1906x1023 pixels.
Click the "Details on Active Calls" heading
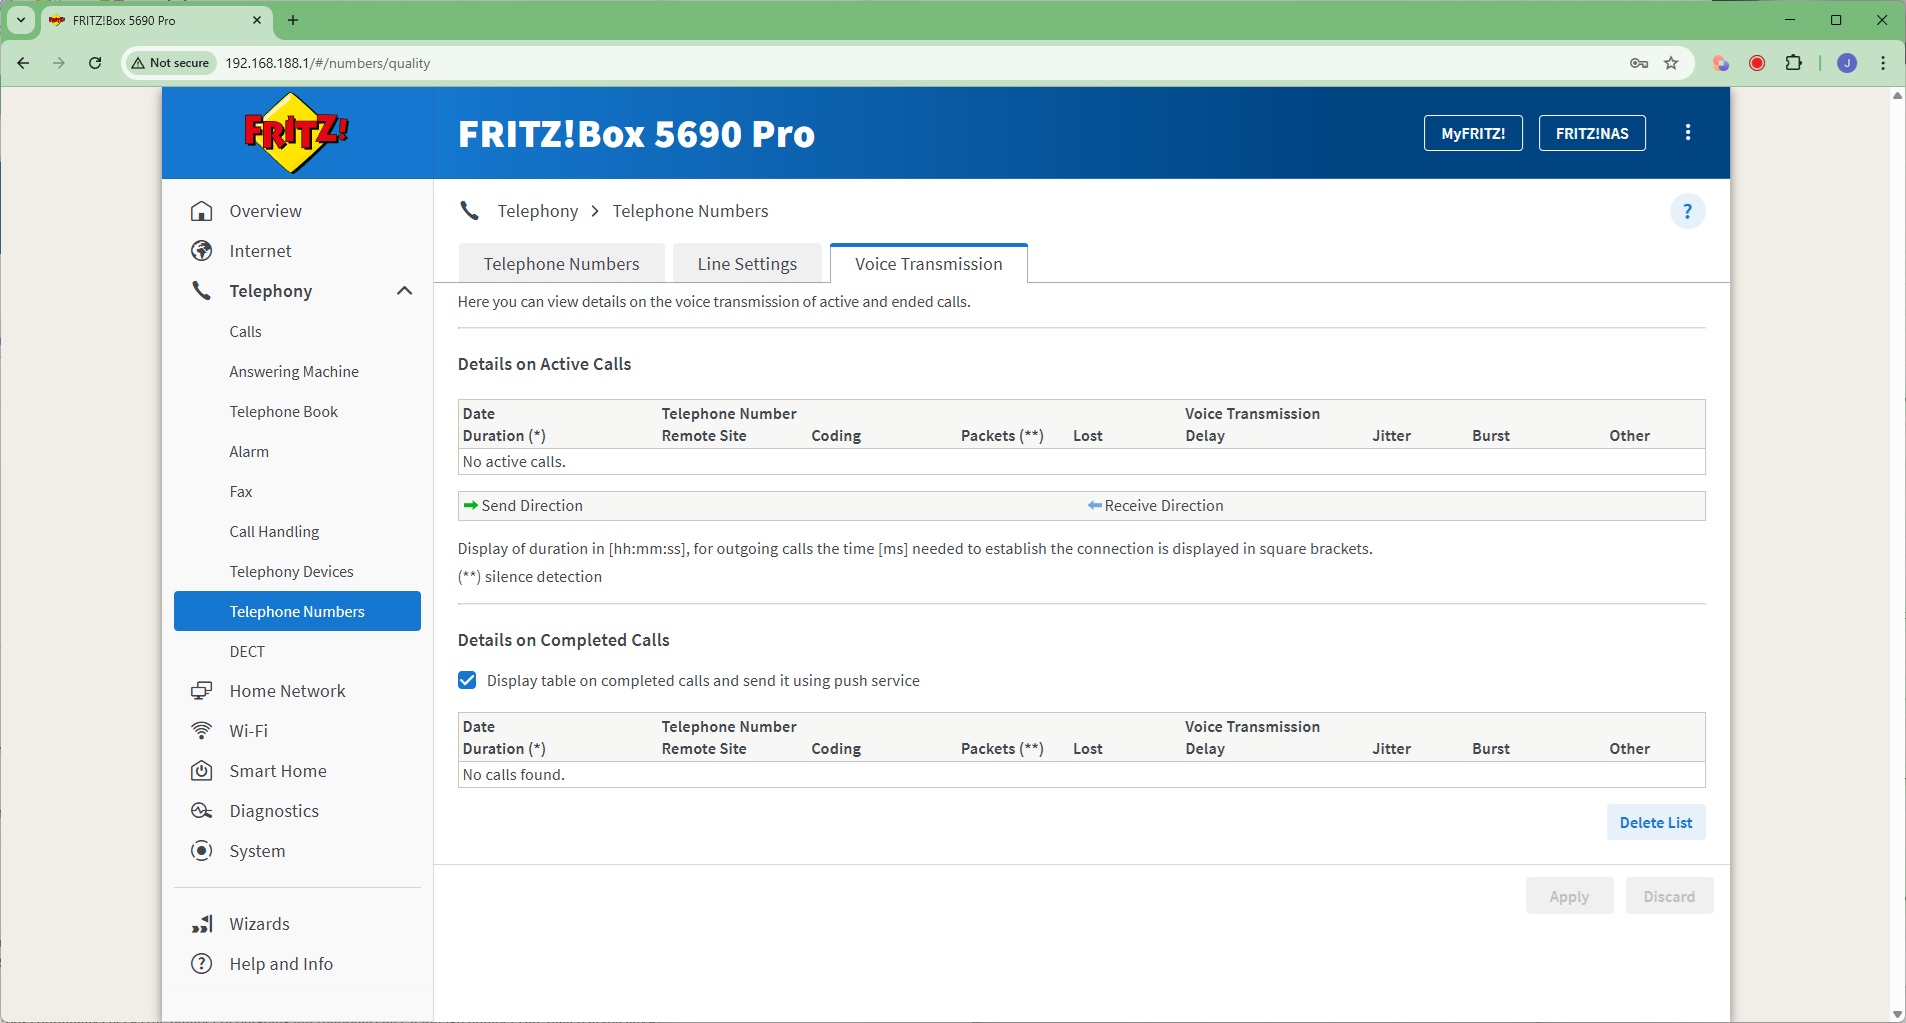(x=544, y=364)
